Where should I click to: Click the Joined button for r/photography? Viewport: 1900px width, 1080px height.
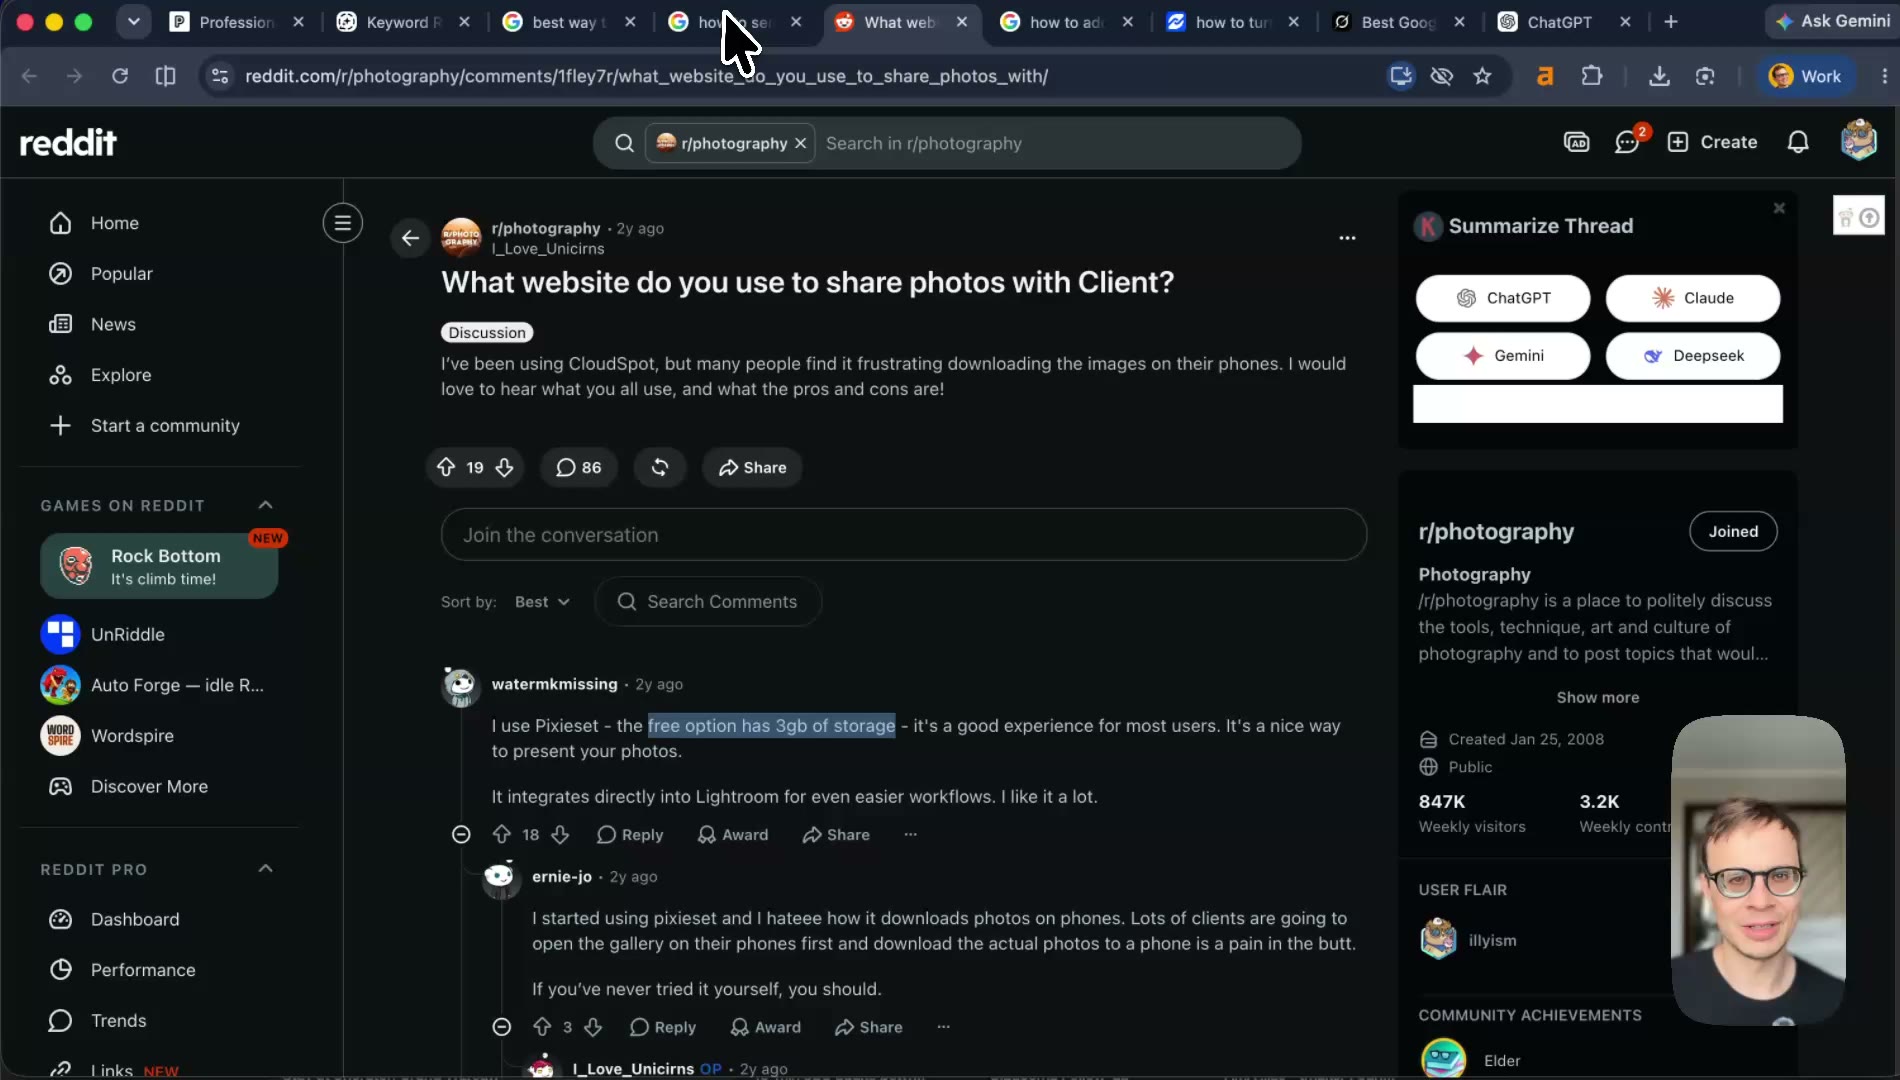tap(1733, 532)
